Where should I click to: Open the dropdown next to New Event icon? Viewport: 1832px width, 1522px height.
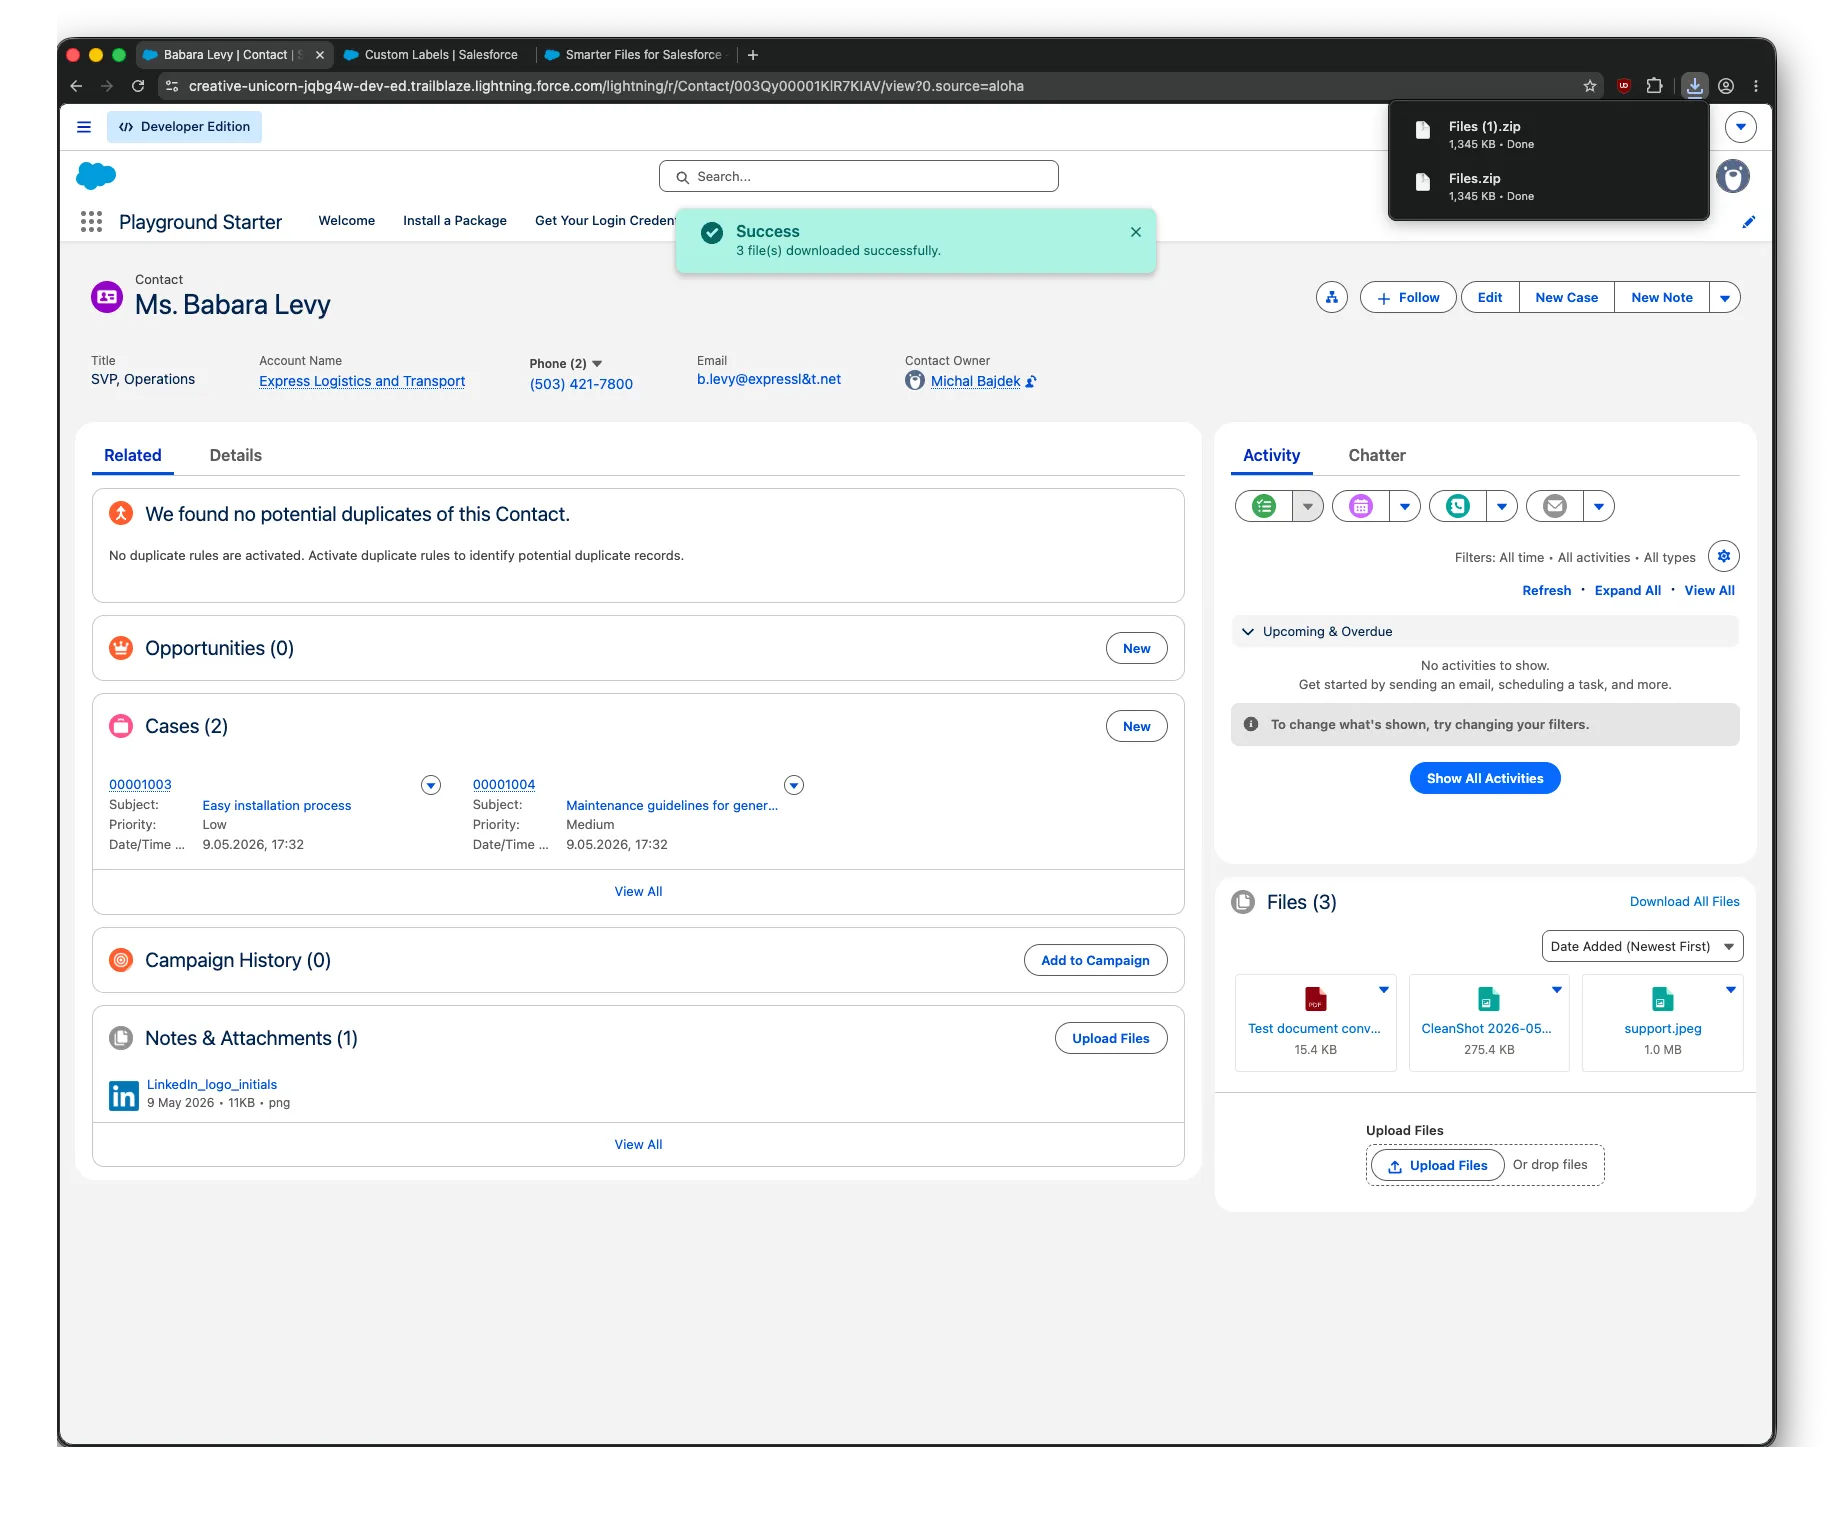pyautogui.click(x=1404, y=506)
